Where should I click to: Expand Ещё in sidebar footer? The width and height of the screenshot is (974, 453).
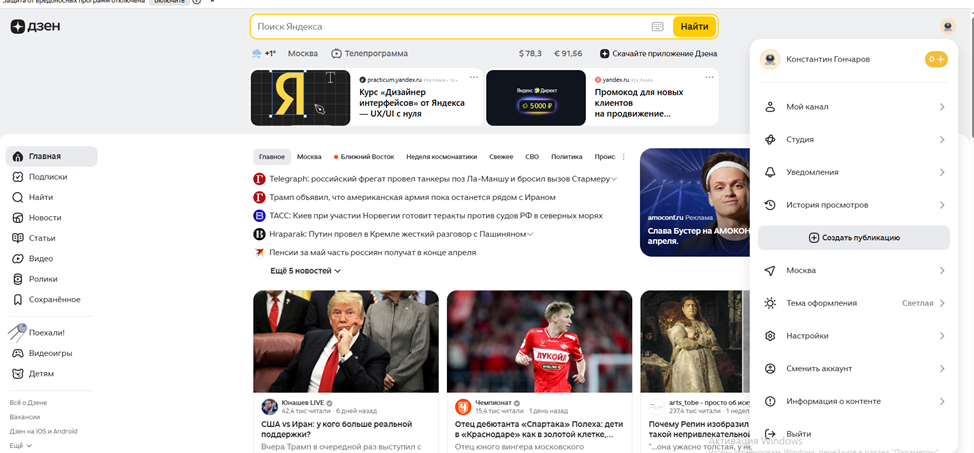[x=20, y=446]
